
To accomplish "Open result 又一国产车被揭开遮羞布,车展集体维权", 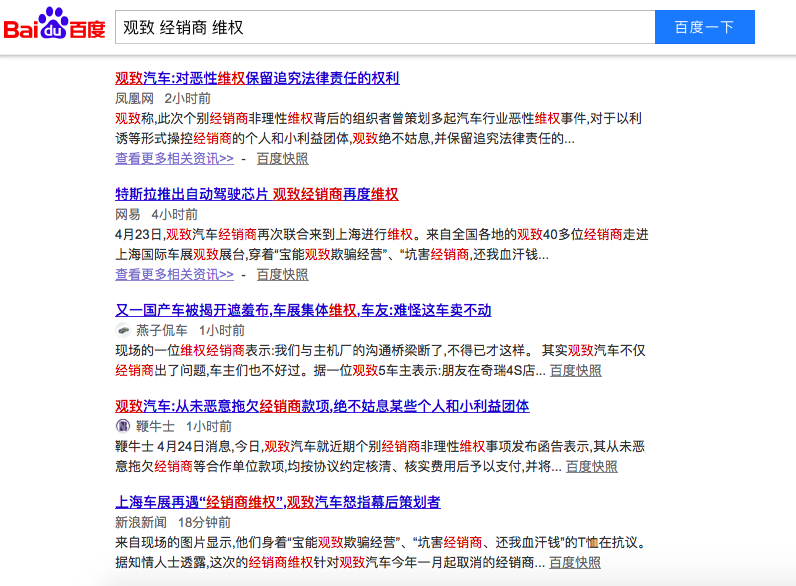I will click(303, 310).
